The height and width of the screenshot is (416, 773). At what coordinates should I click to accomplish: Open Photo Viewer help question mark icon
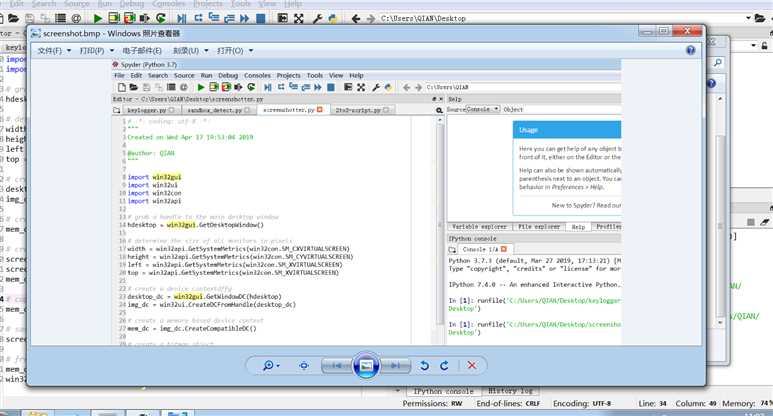[691, 50]
